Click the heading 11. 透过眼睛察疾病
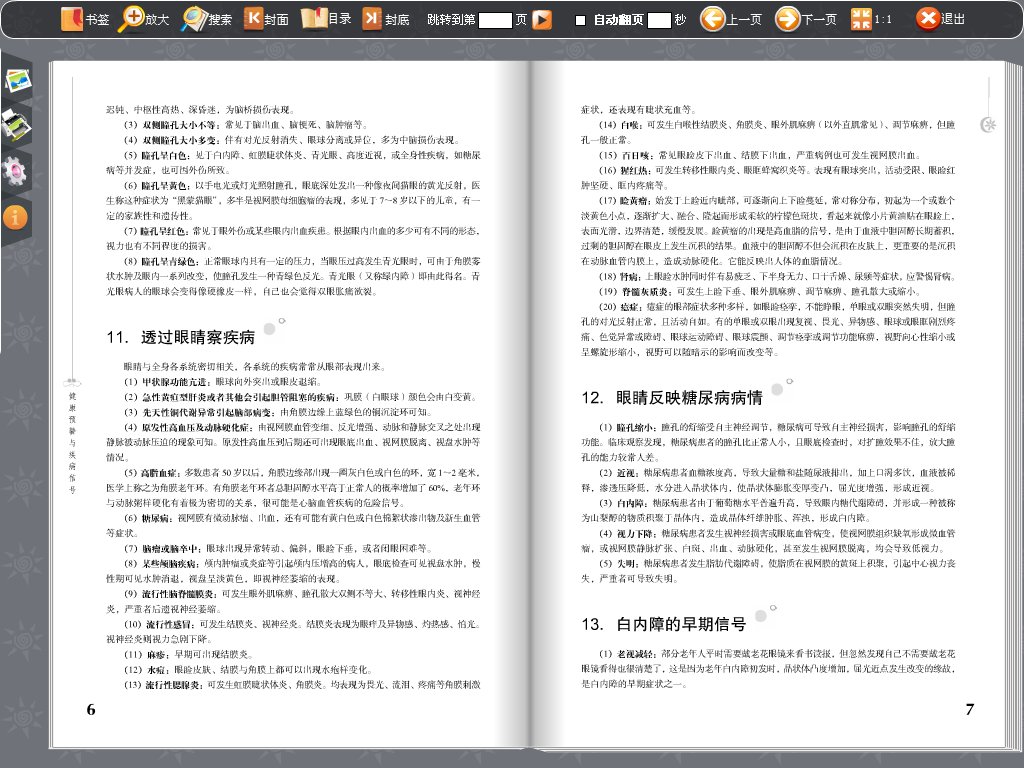1024x768 pixels. [x=180, y=337]
